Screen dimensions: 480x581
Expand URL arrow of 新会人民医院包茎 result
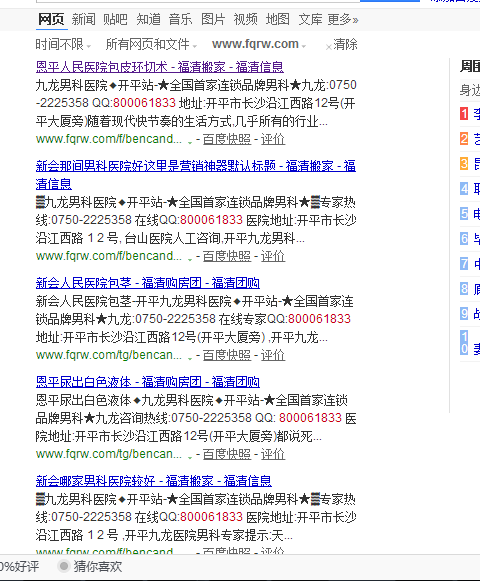(190, 358)
